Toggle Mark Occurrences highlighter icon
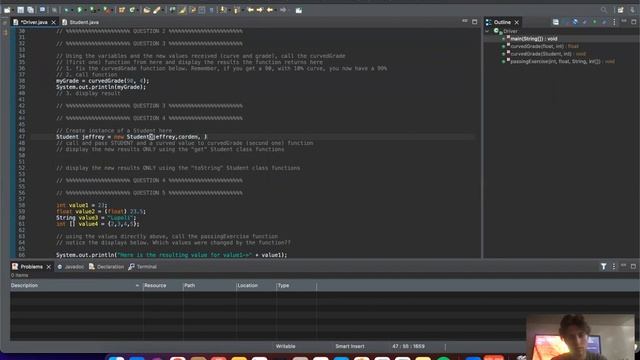 (182, 10)
